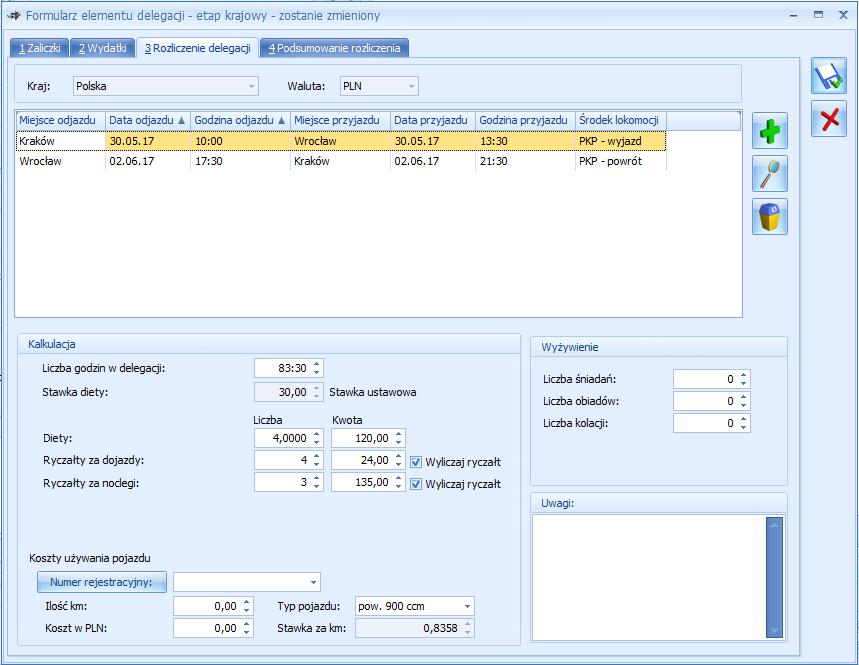Sort by Godzina odjazdu column header
The height and width of the screenshot is (665, 859).
point(240,121)
